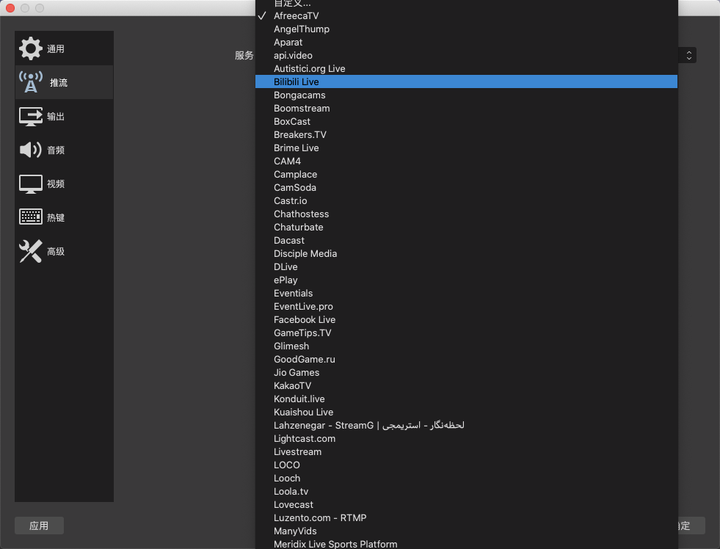This screenshot has height=549, width=720.
Task: Choose Brime Live service
Action: (x=466, y=148)
